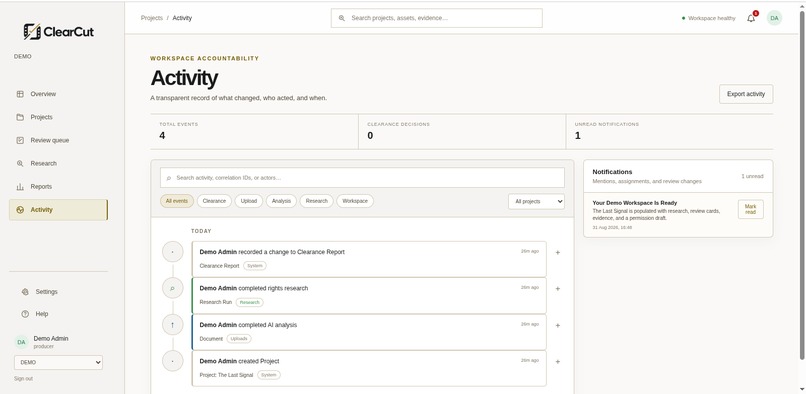Click Workspace healthy status indicator
The height and width of the screenshot is (394, 806).
[x=708, y=18]
